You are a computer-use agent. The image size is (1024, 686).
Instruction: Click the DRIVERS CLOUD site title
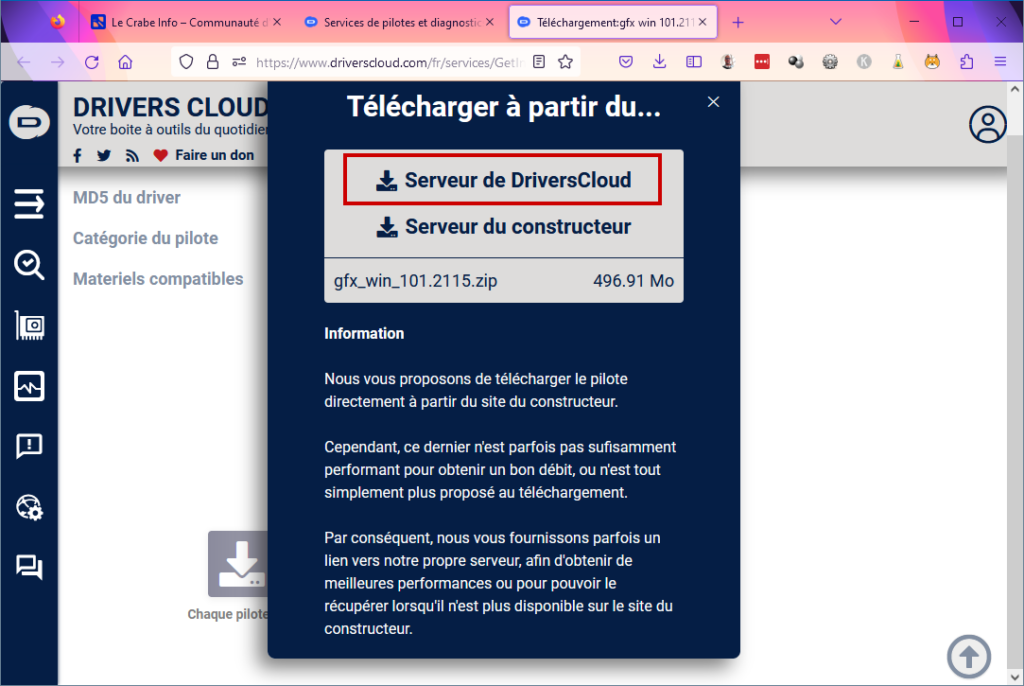coord(170,107)
